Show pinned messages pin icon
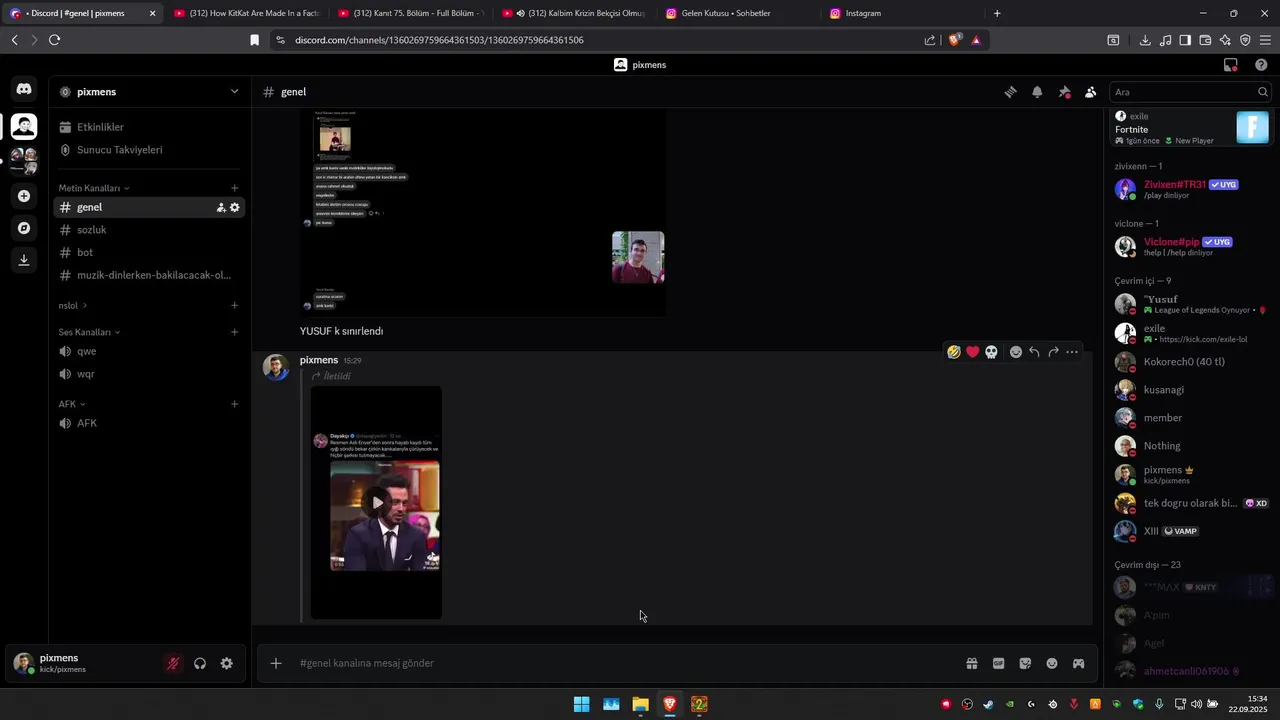This screenshot has width=1280, height=720. click(1064, 92)
